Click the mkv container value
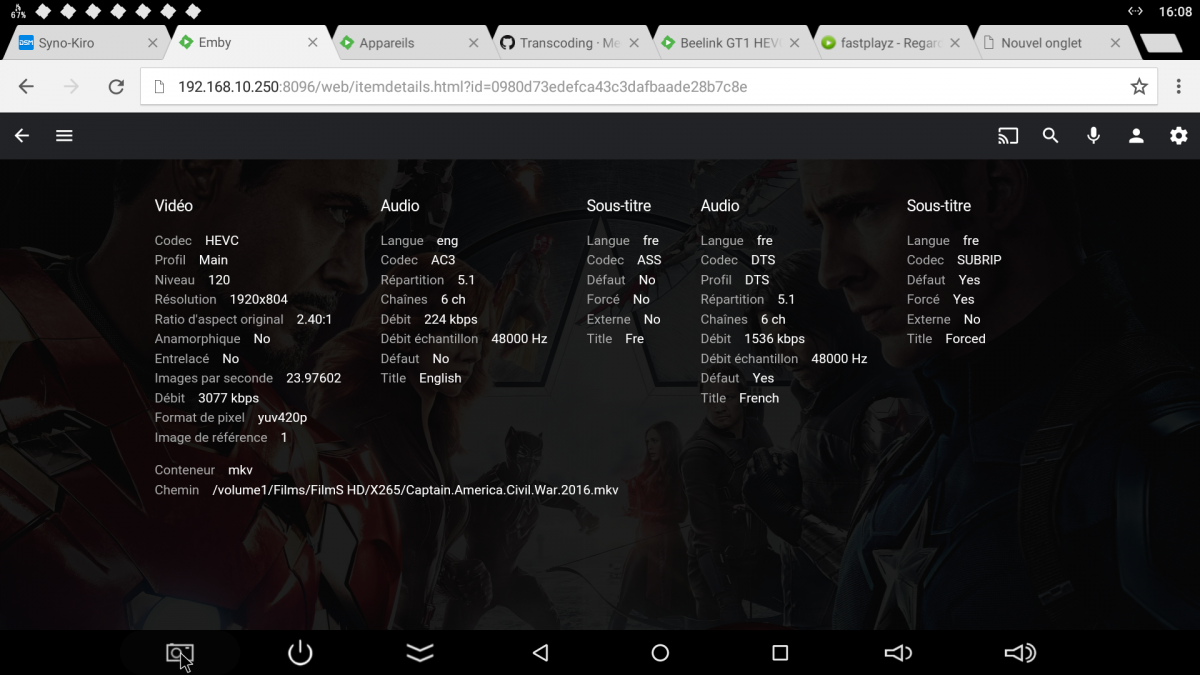Image resolution: width=1200 pixels, height=675 pixels. (240, 470)
